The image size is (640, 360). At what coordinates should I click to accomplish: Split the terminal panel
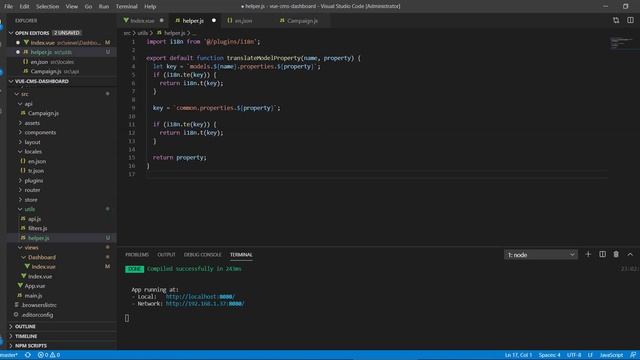pos(602,254)
